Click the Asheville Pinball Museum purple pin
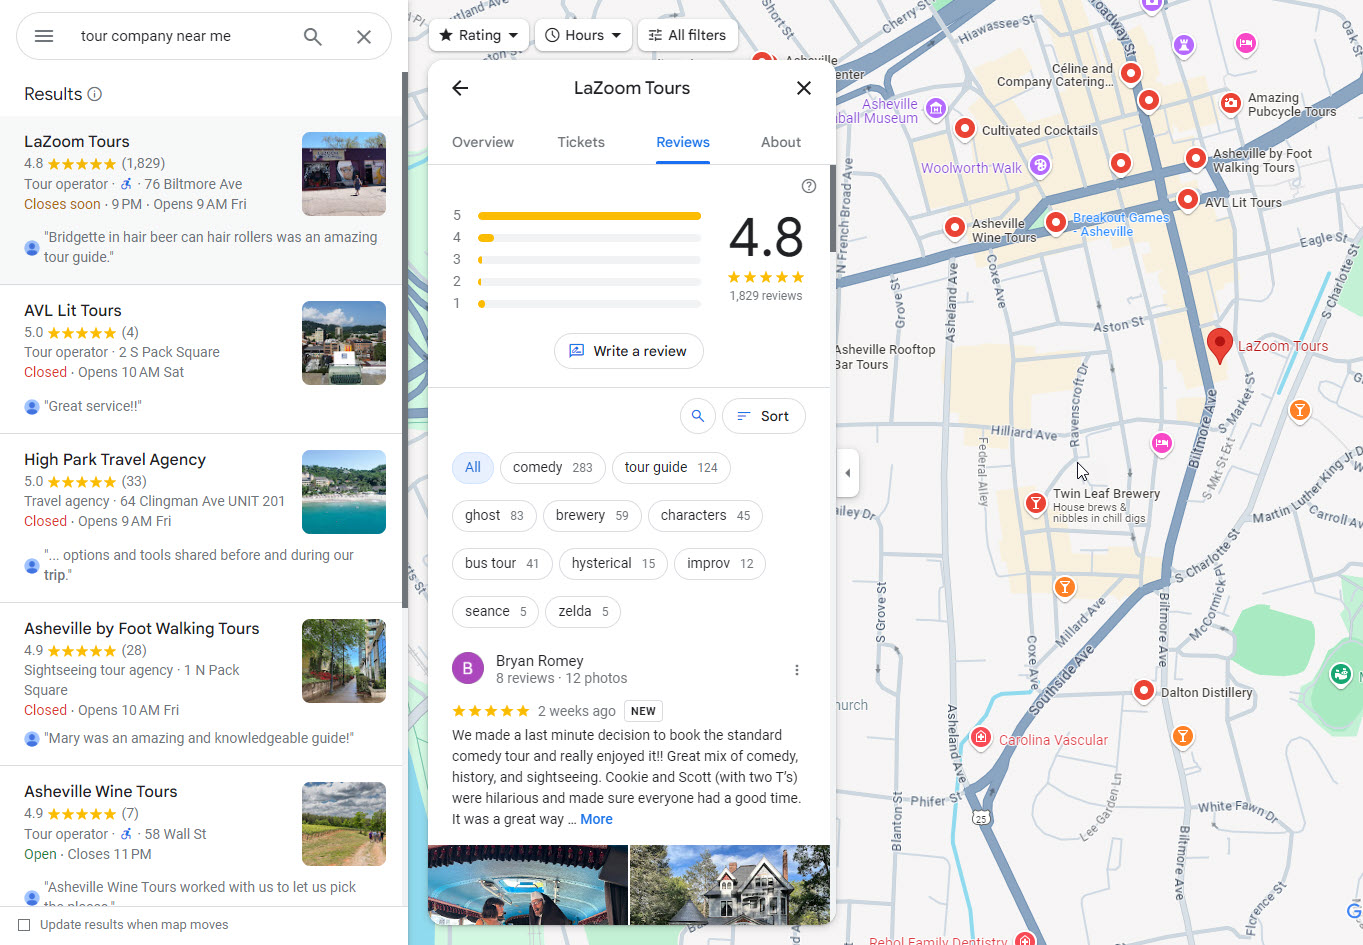 (936, 108)
